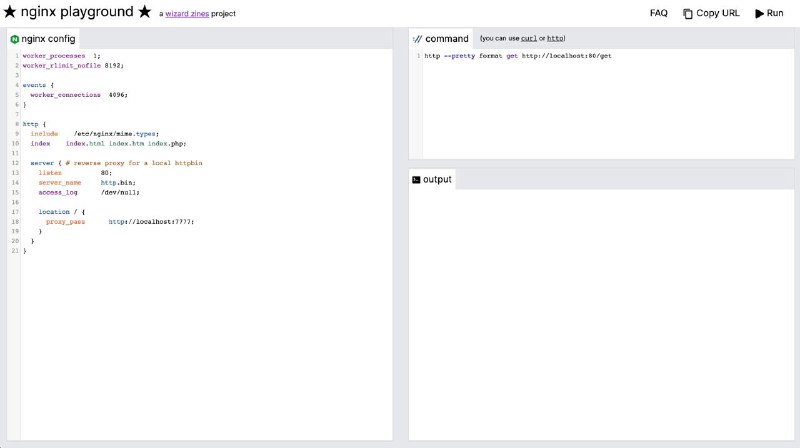800x448 pixels.
Task: Click the include /etc/nginx/mime.types line
Action: [x=94, y=134]
